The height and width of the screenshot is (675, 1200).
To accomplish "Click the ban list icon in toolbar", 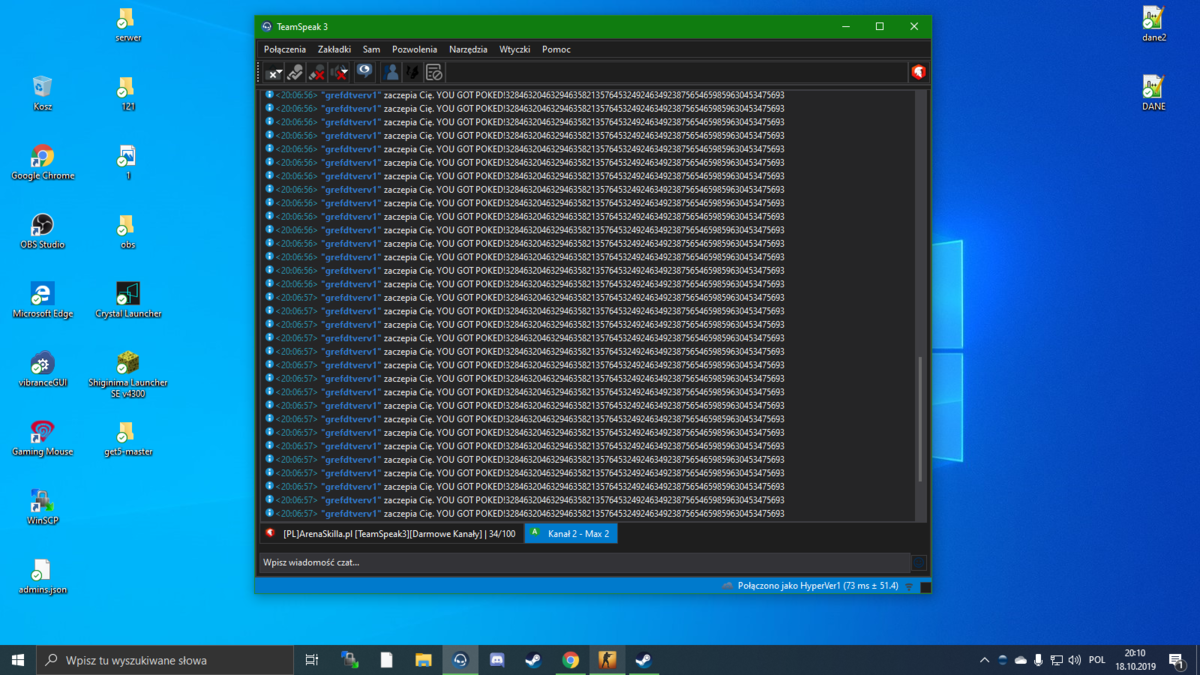I will [x=434, y=72].
